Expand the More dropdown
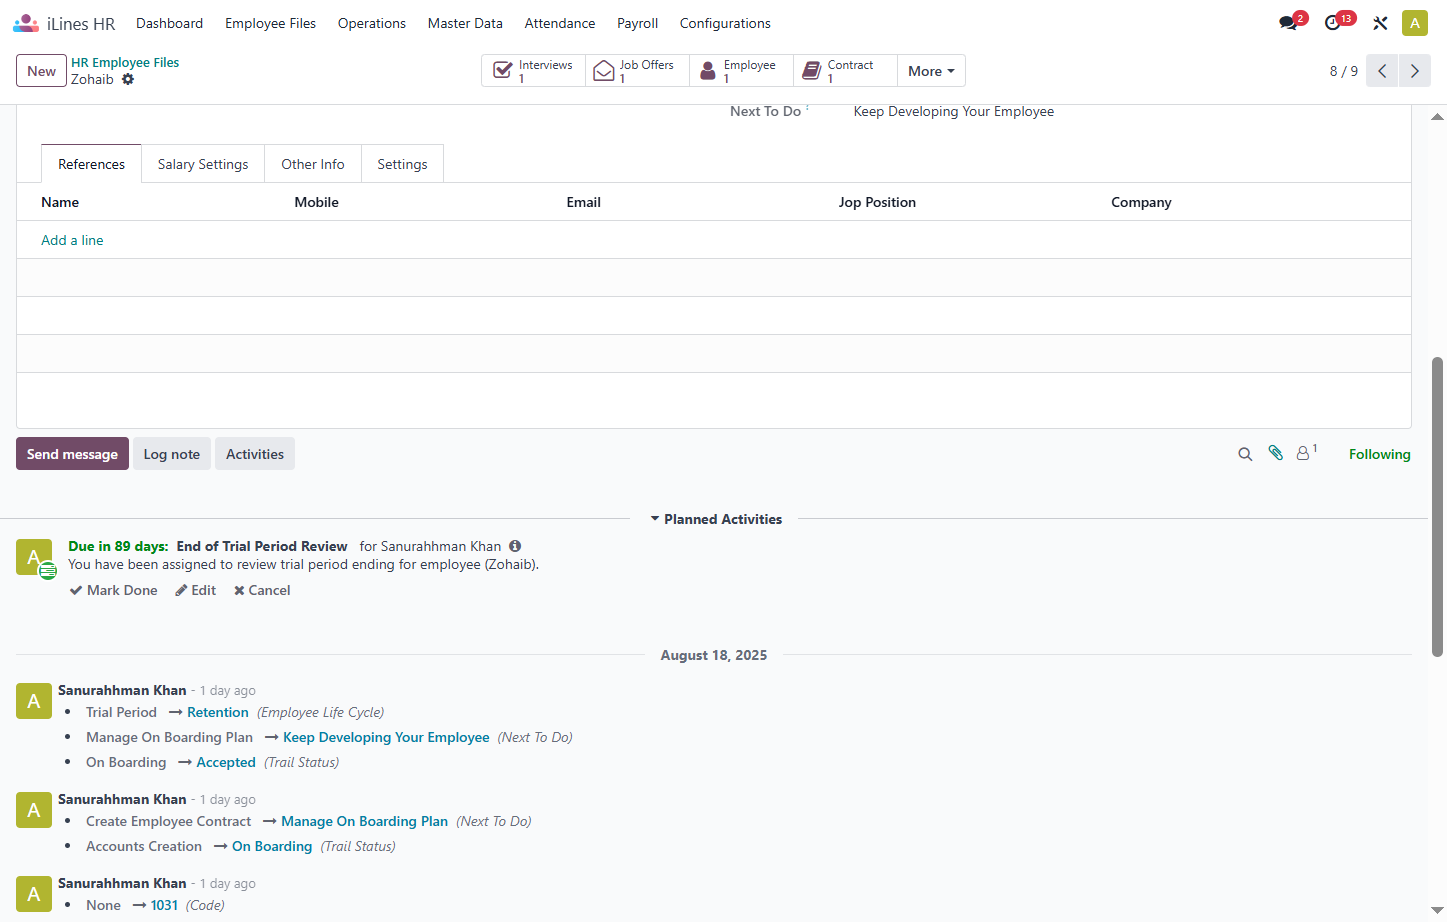The height and width of the screenshot is (922, 1447). click(x=931, y=71)
